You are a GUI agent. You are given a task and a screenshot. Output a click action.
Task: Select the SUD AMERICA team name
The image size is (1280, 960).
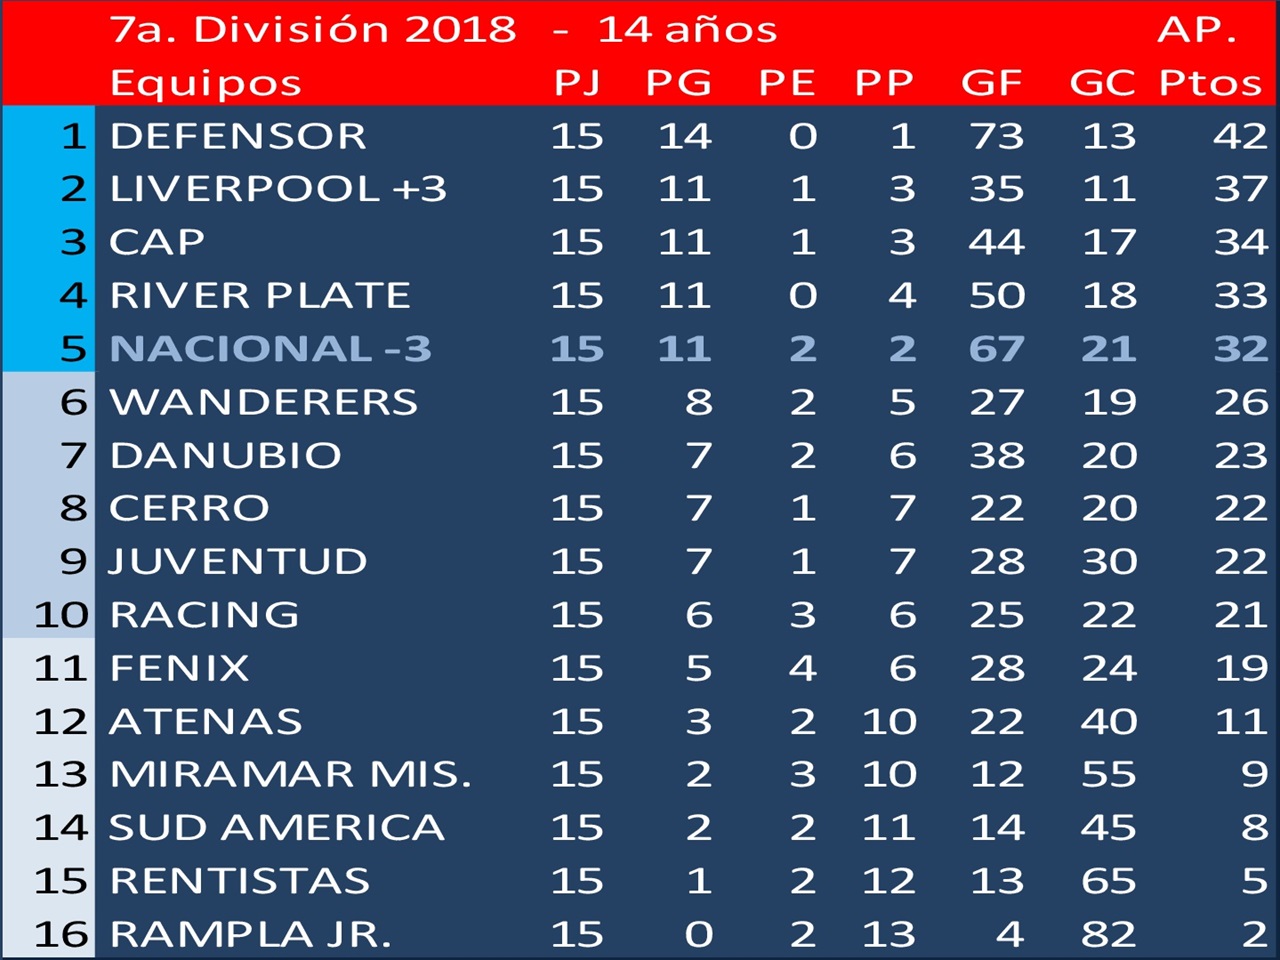tap(277, 828)
